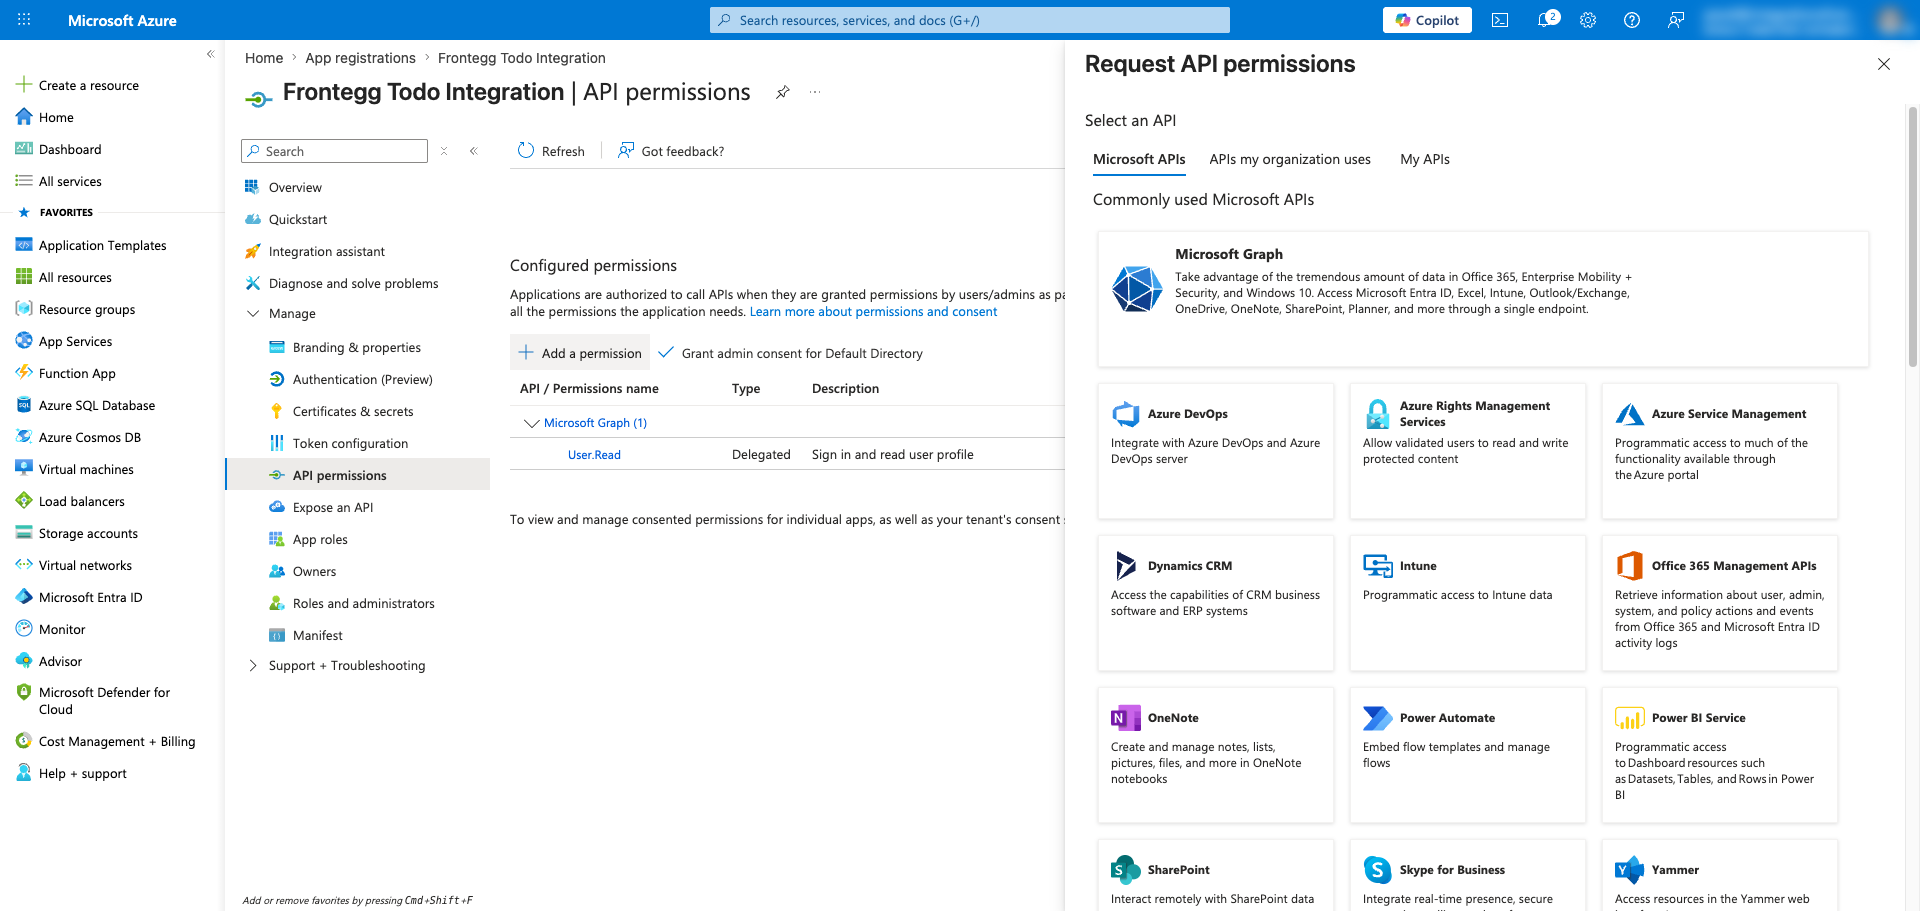The width and height of the screenshot is (1920, 911).
Task: Collapse the resource menu pane
Action: (474, 151)
